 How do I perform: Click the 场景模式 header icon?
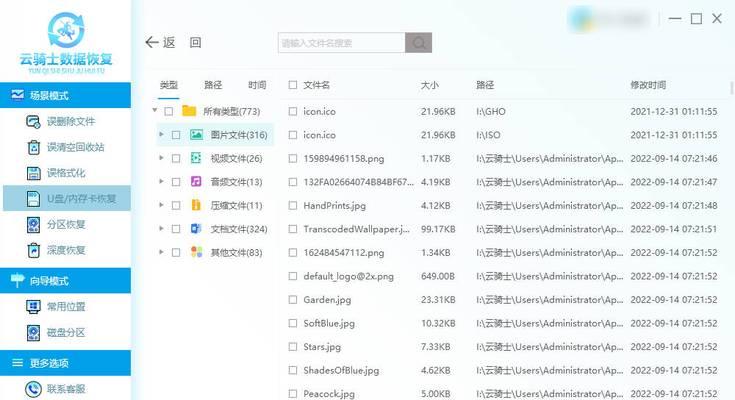[17, 95]
